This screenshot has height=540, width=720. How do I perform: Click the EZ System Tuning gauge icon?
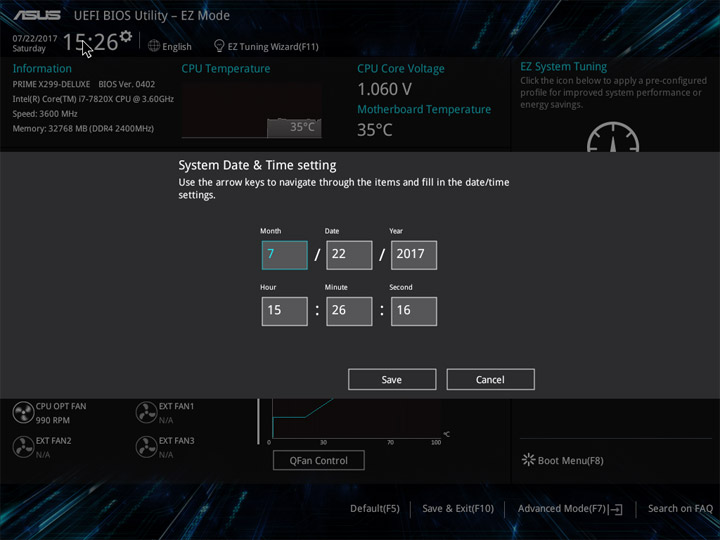point(613,137)
